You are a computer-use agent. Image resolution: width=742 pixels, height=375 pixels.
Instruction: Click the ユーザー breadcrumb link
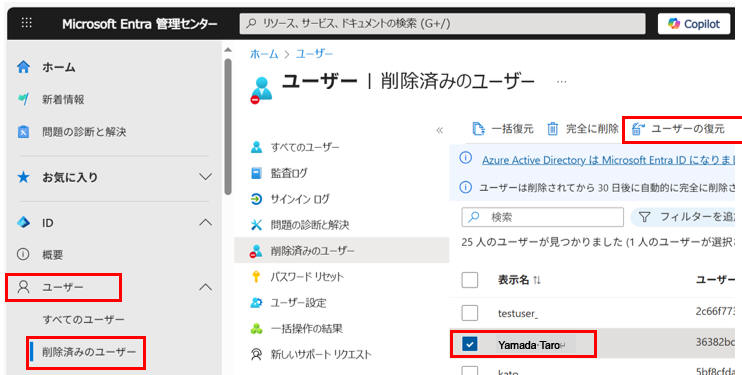coord(314,54)
